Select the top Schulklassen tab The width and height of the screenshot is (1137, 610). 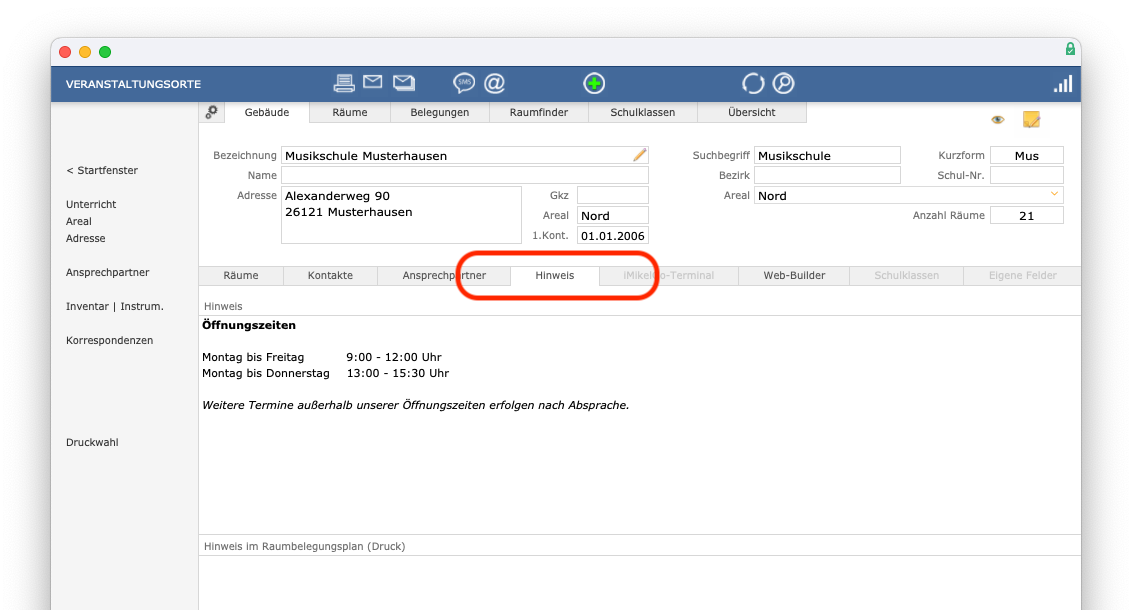pos(642,112)
